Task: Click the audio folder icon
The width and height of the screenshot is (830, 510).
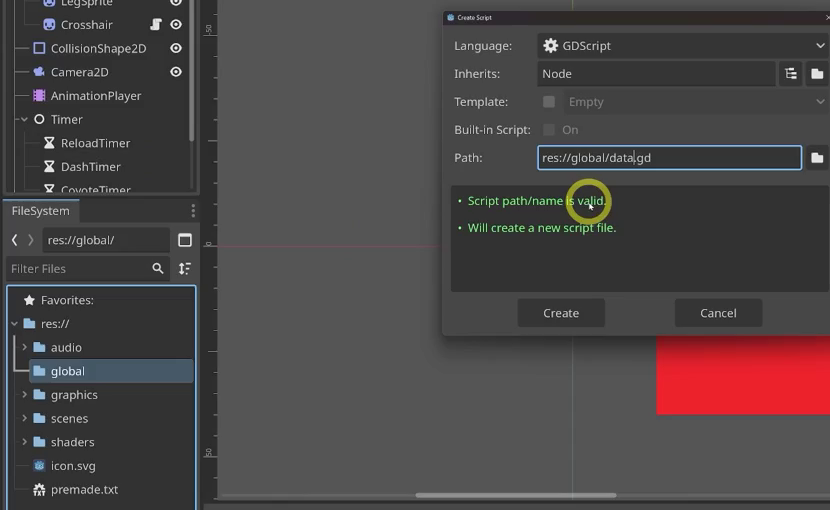Action: (39, 347)
